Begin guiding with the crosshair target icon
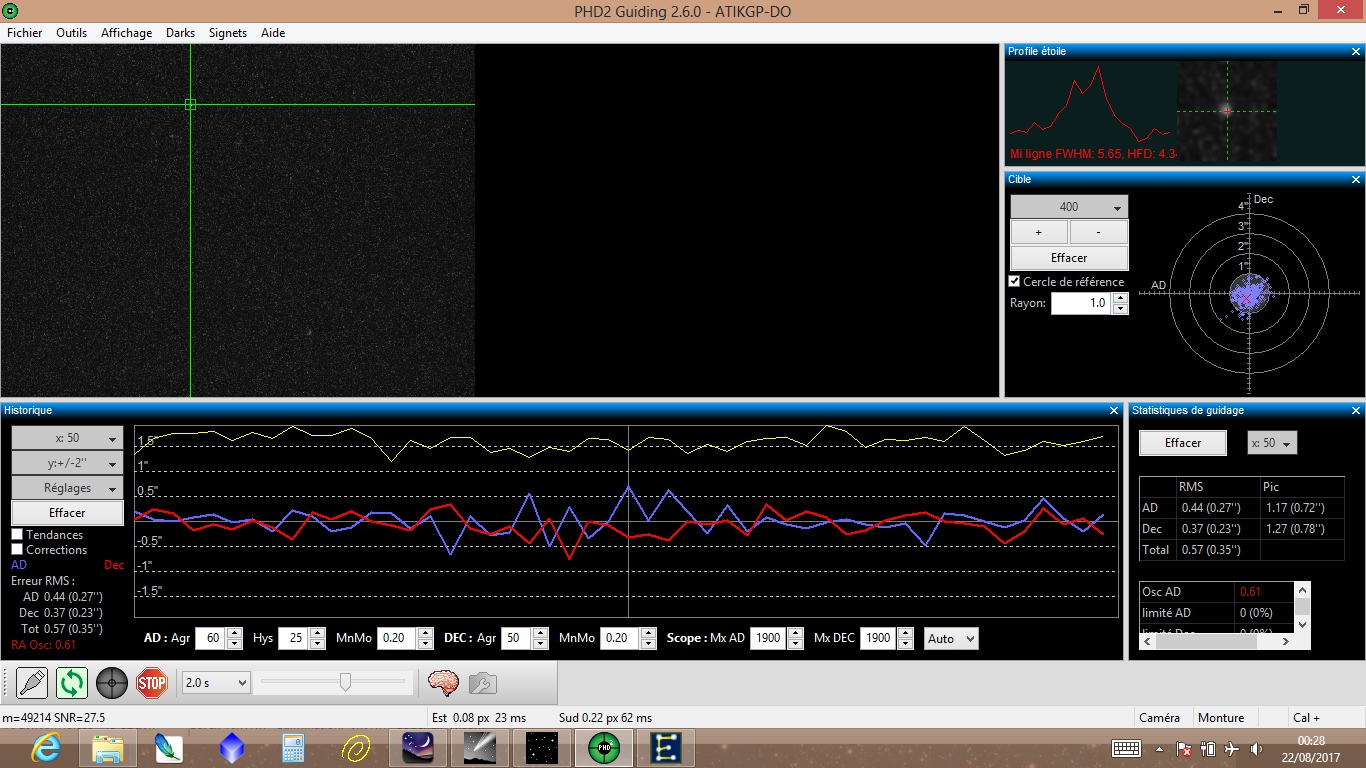 coord(112,683)
